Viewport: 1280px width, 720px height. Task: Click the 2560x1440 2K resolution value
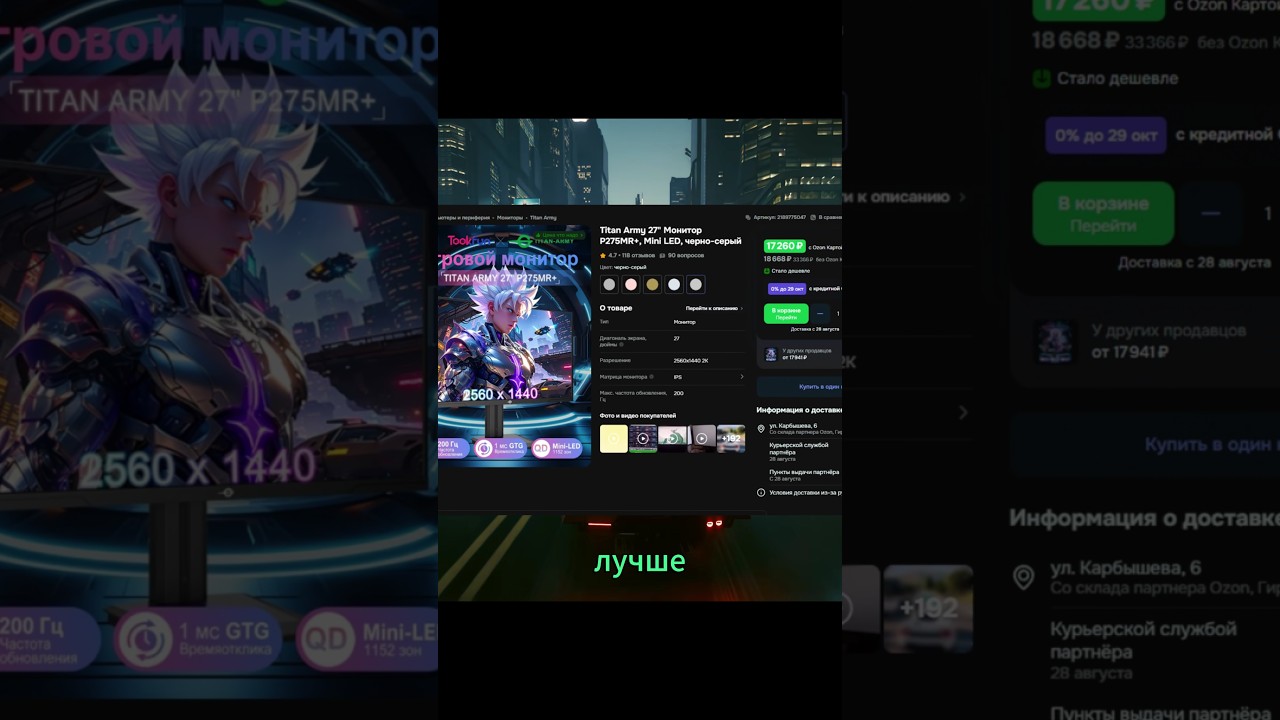691,360
